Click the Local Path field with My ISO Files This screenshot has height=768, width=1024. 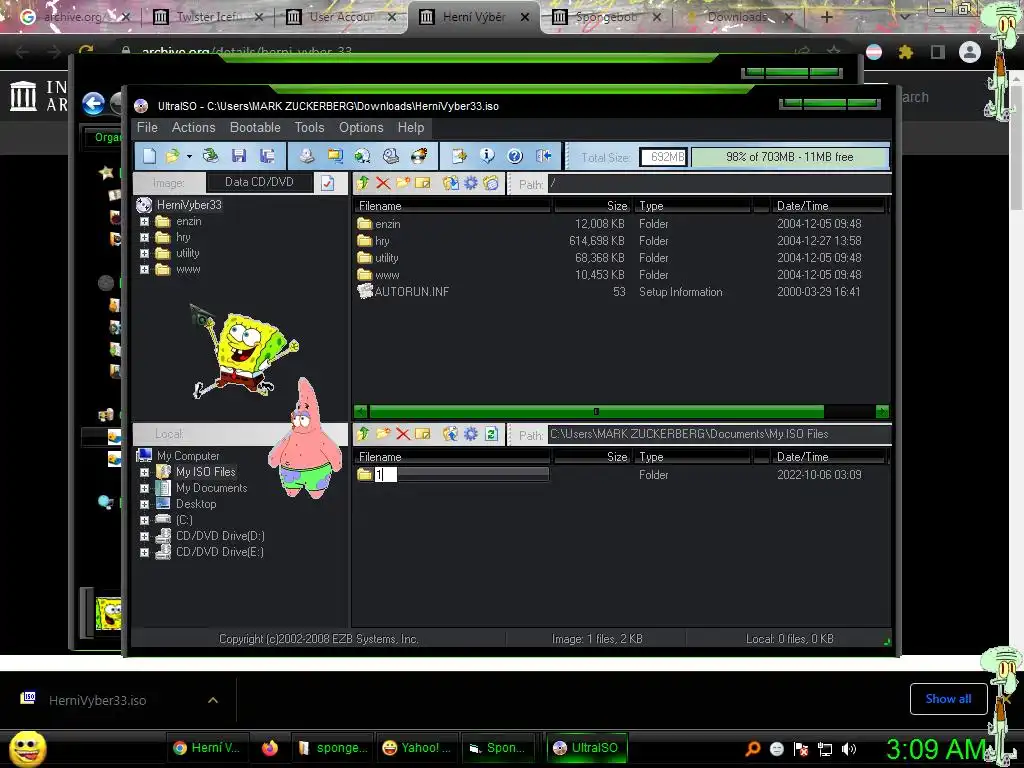[720, 434]
